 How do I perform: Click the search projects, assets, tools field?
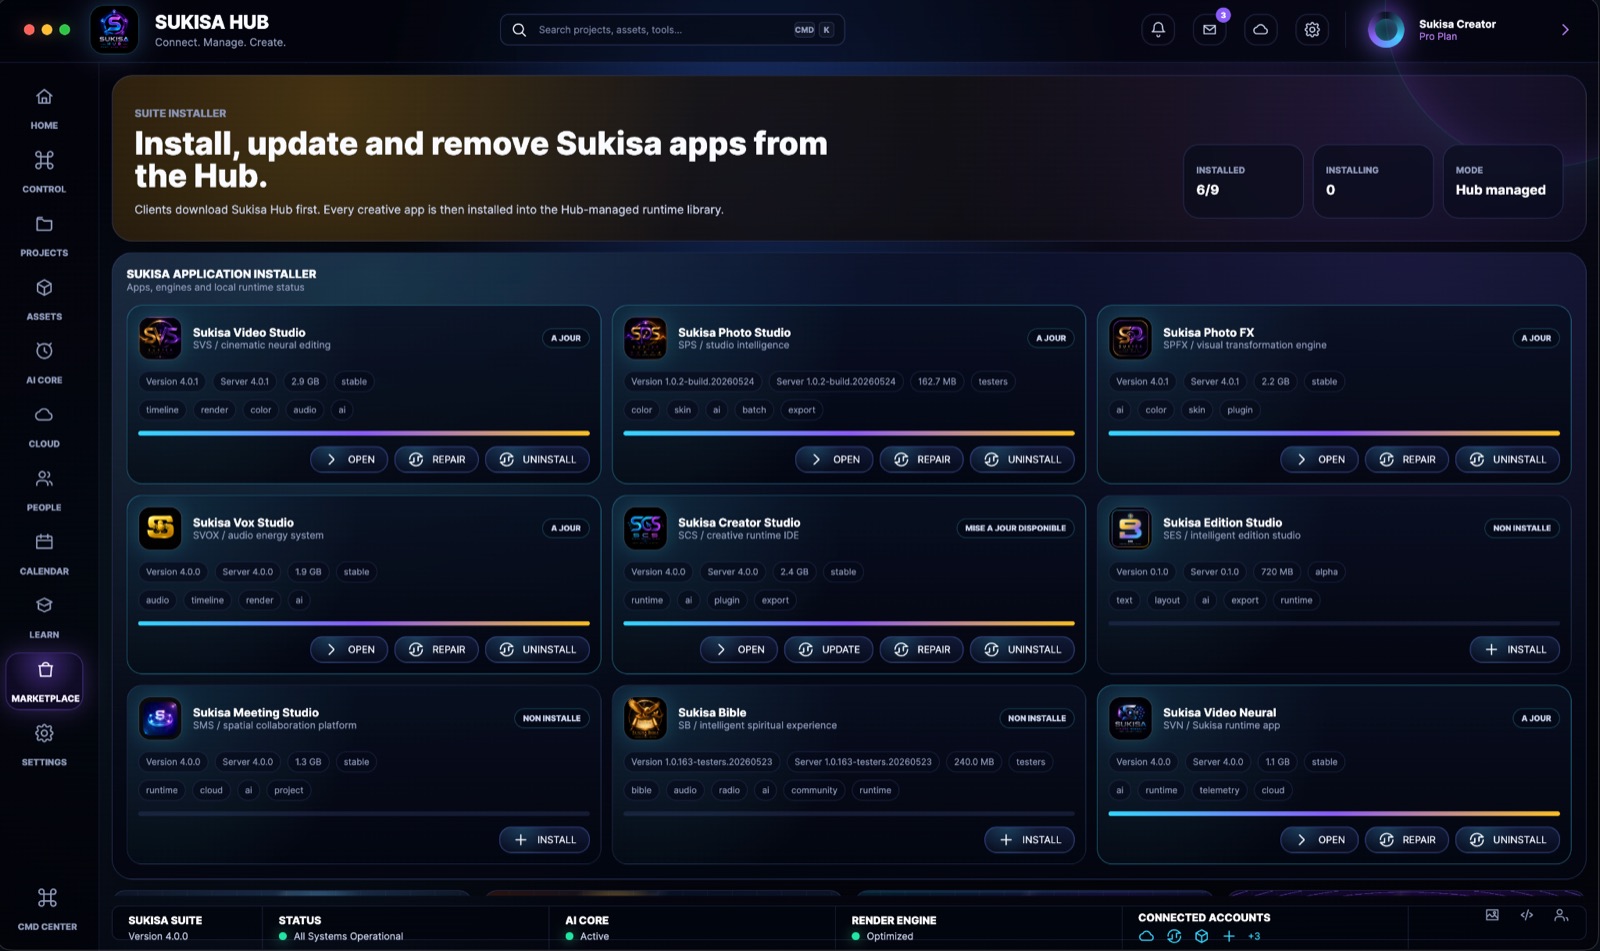tap(672, 30)
